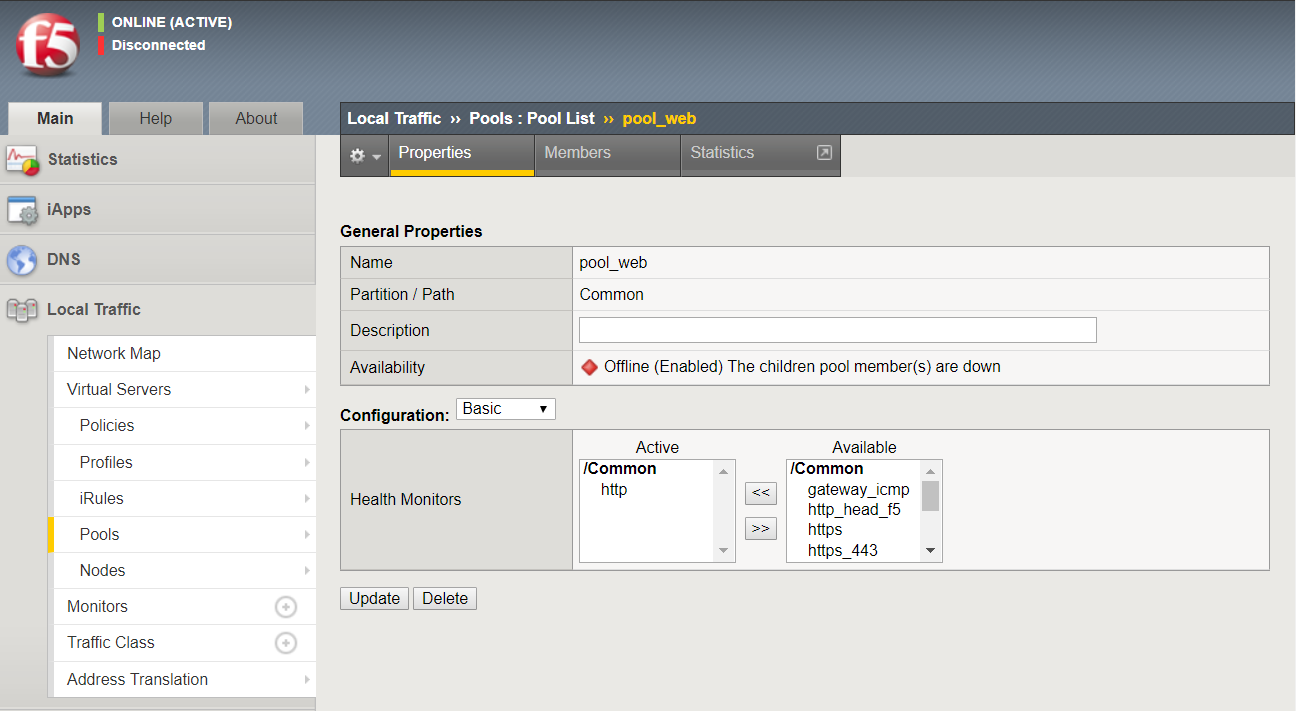Click the Statistics sidebar label

pos(82,160)
